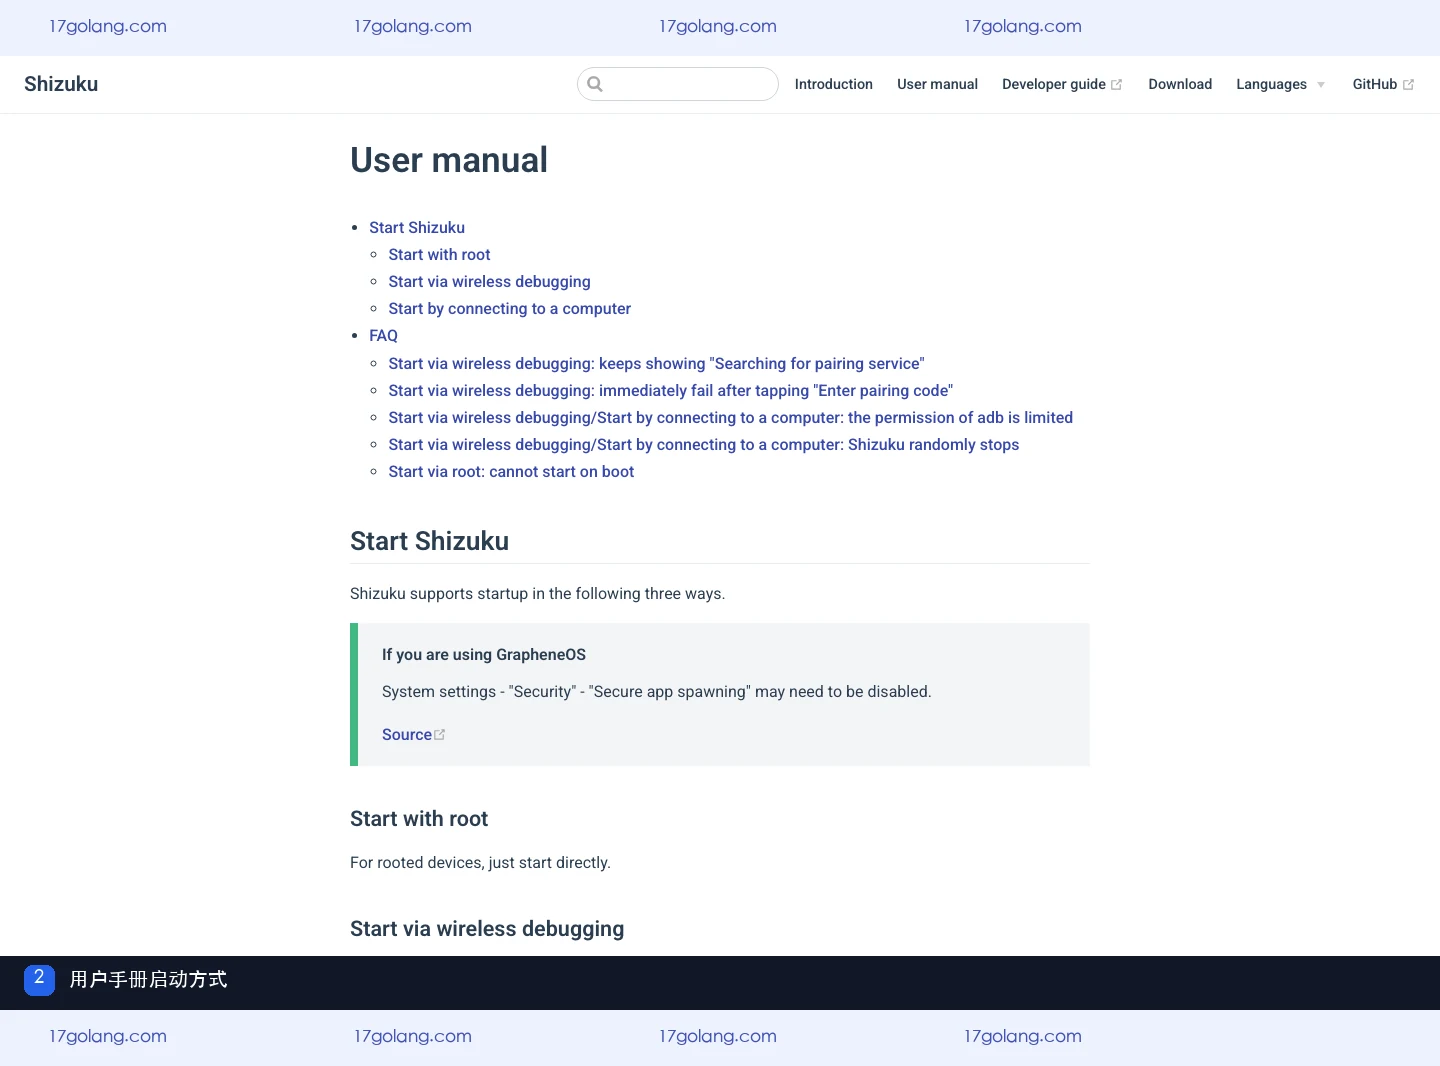Open FAQ link about Shizuku randomly stops

pyautogui.click(x=704, y=444)
